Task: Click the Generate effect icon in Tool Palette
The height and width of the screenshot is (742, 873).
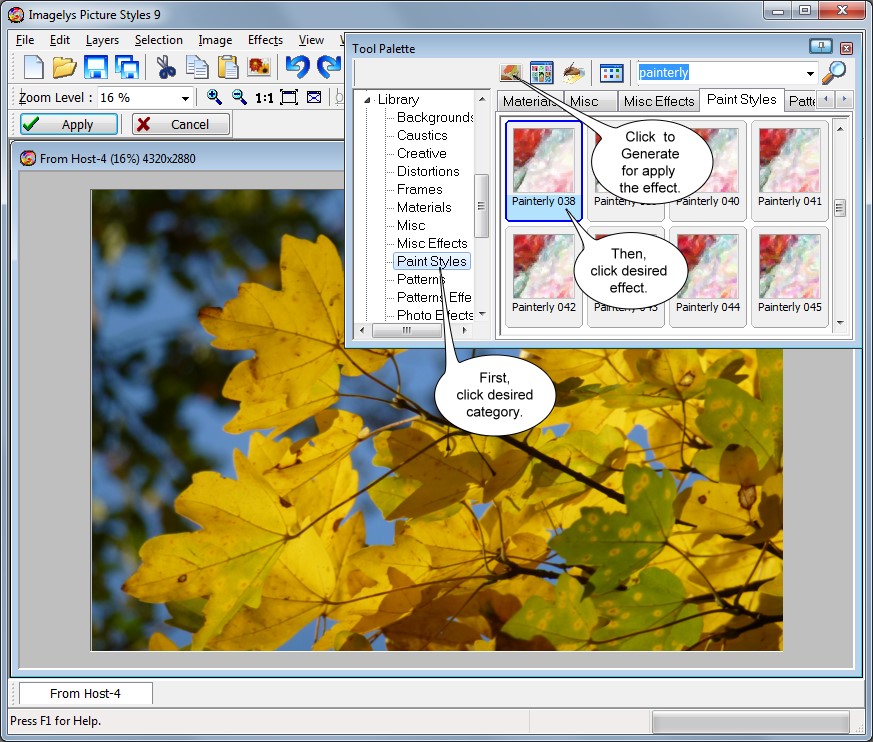Action: [x=511, y=72]
